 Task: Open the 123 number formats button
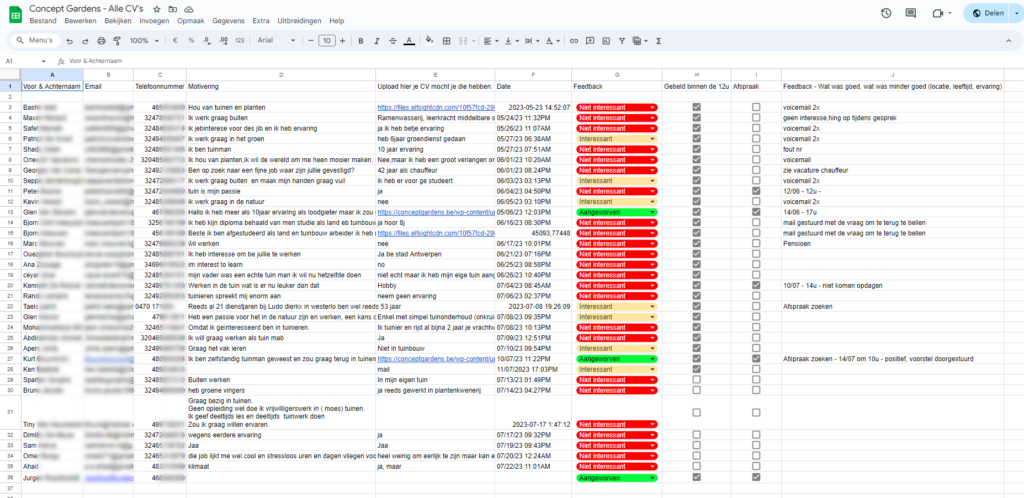click(x=240, y=40)
